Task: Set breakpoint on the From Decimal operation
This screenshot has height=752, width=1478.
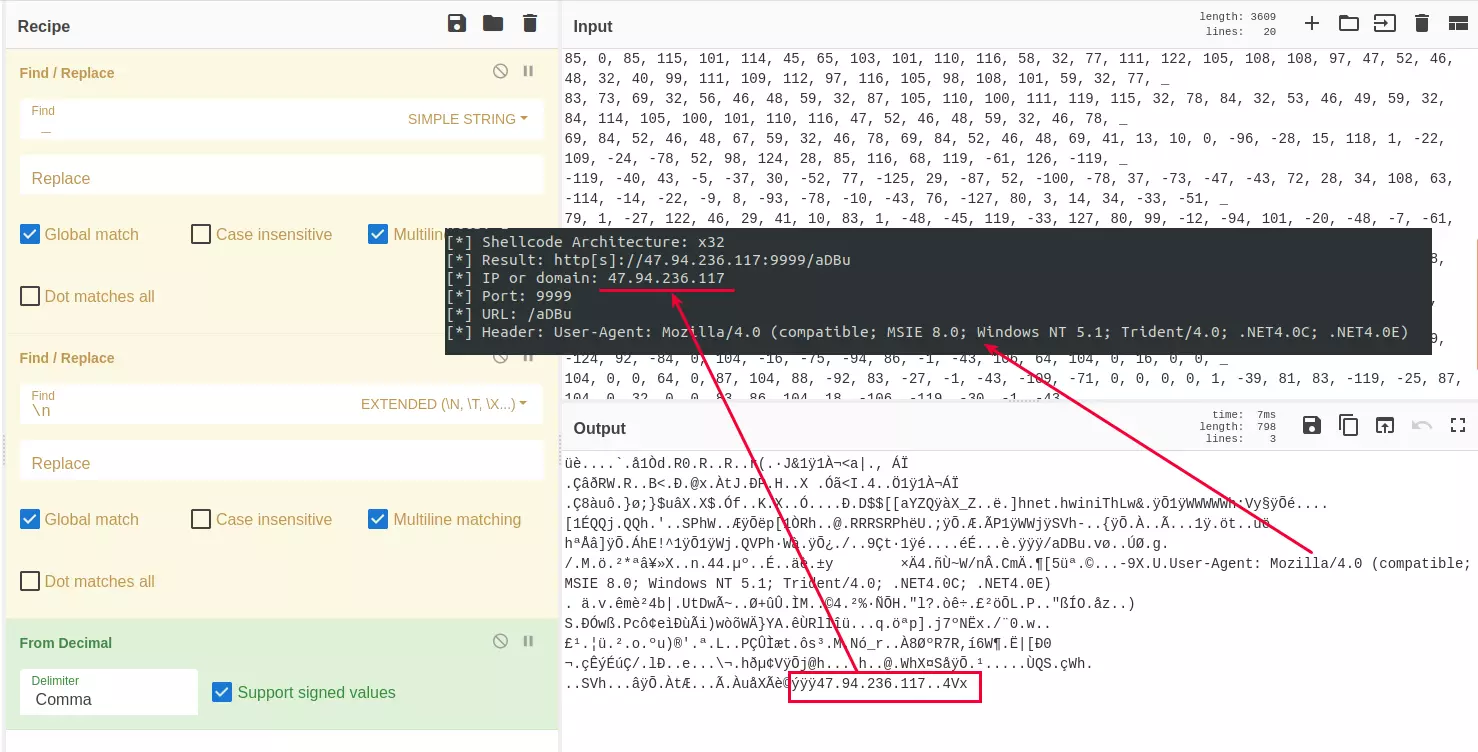Action: click(x=529, y=642)
